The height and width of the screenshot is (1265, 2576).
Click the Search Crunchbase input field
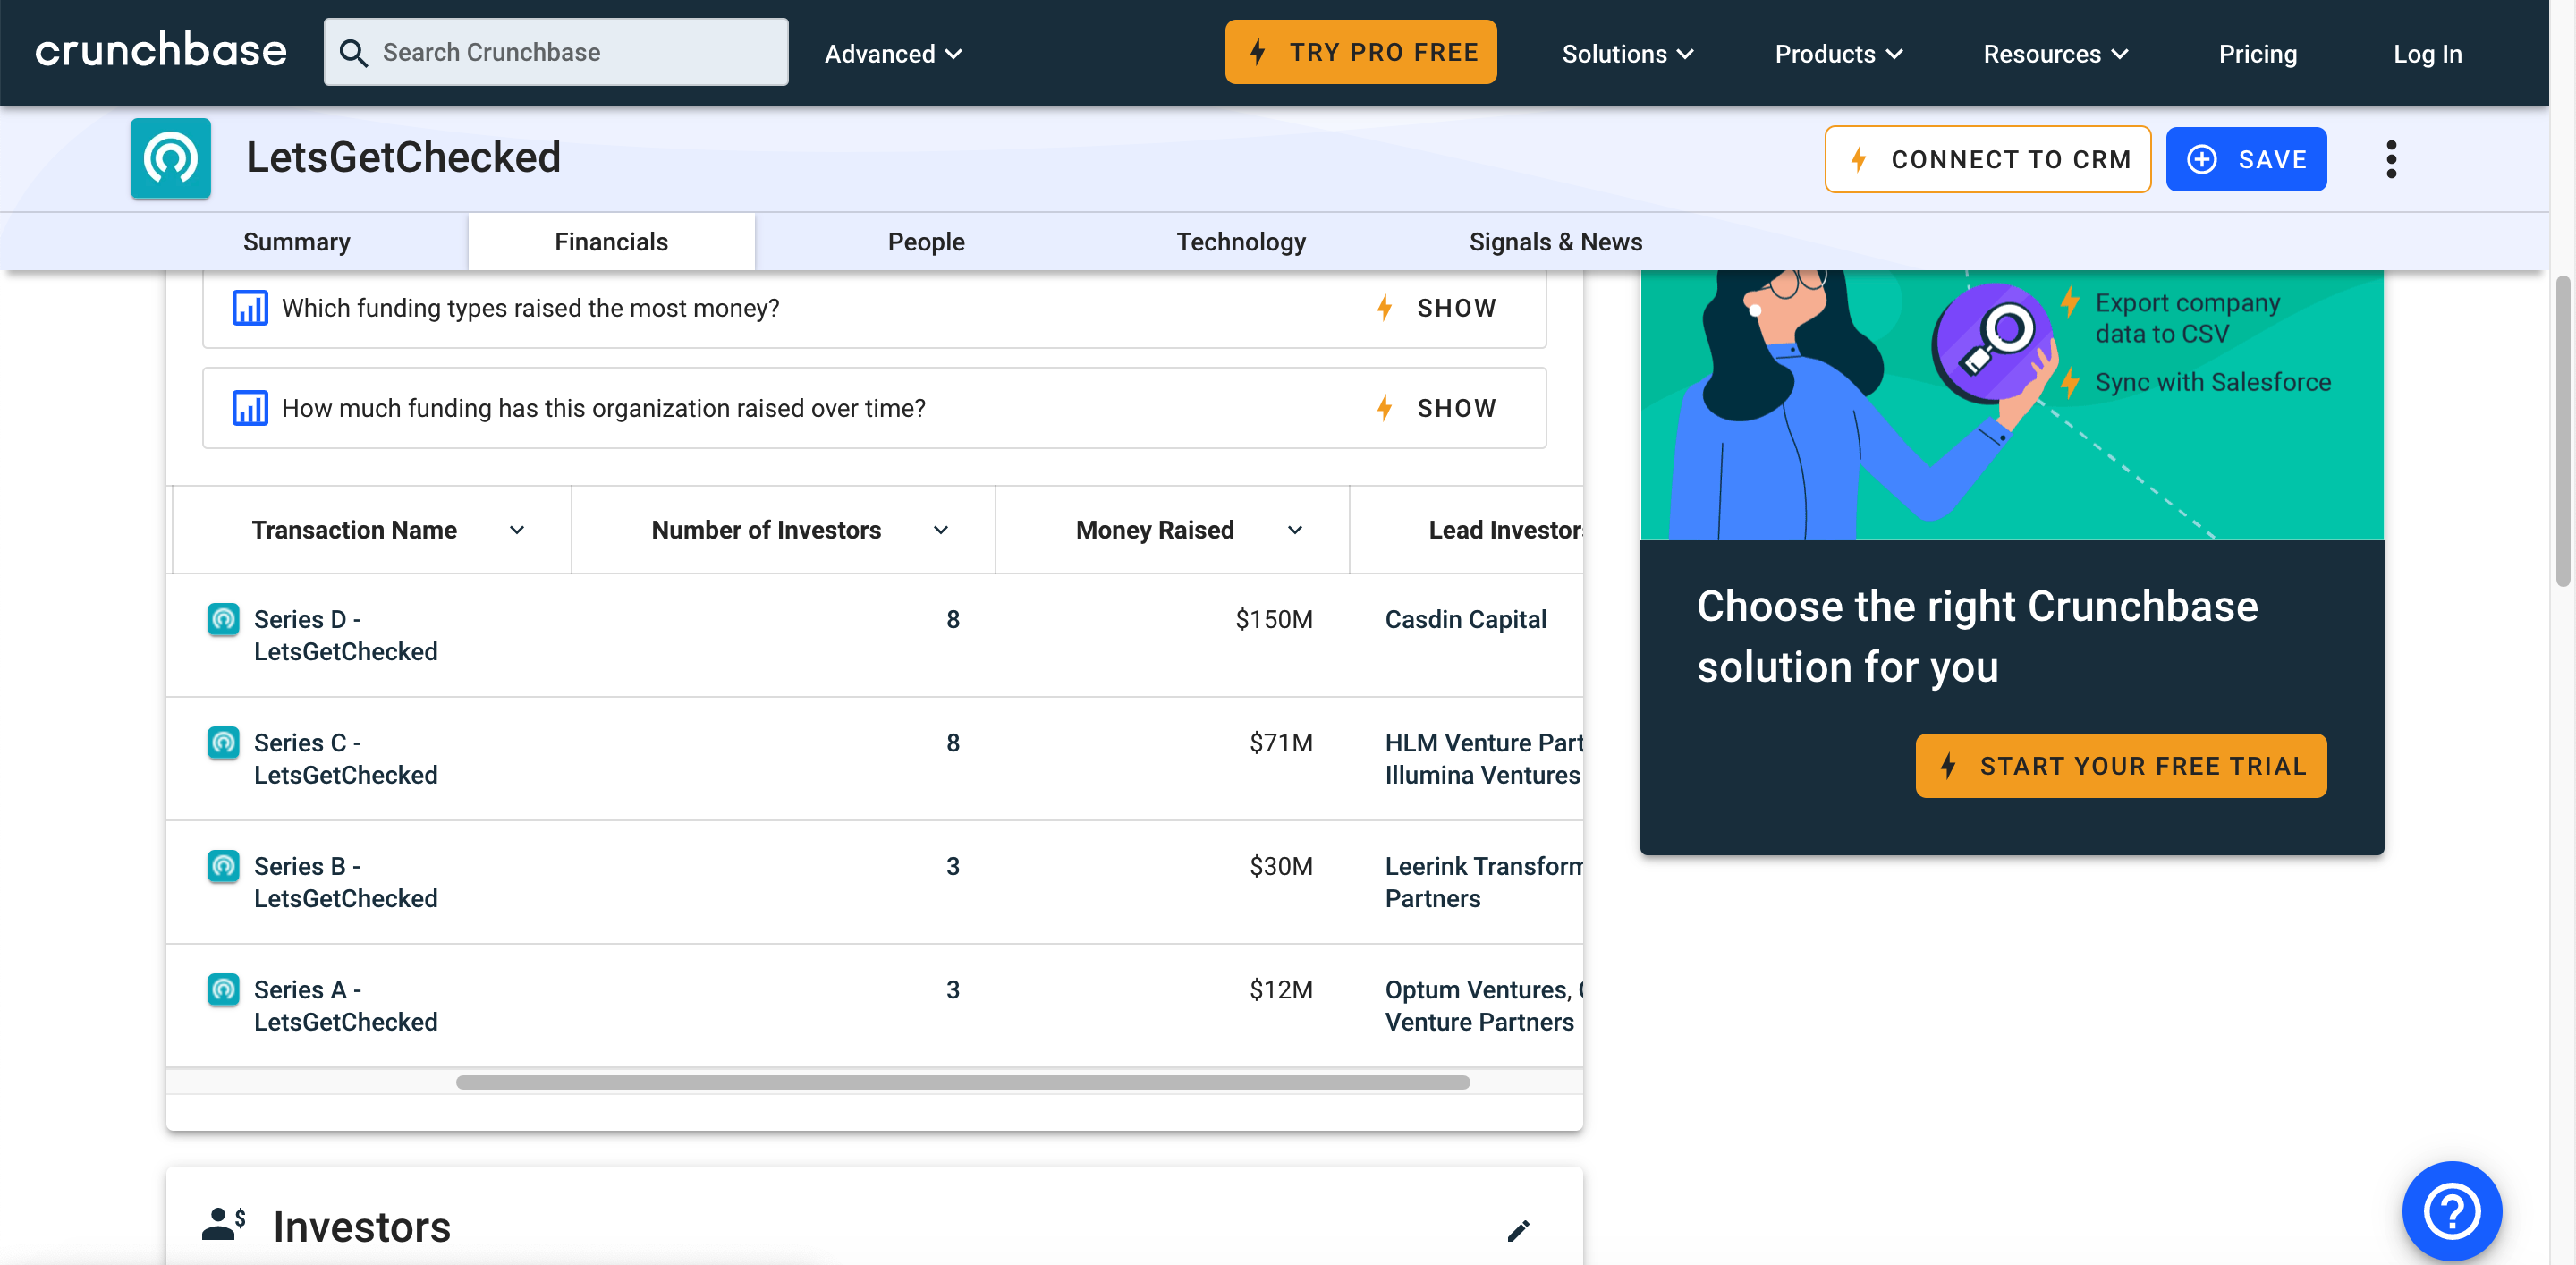[x=556, y=52]
